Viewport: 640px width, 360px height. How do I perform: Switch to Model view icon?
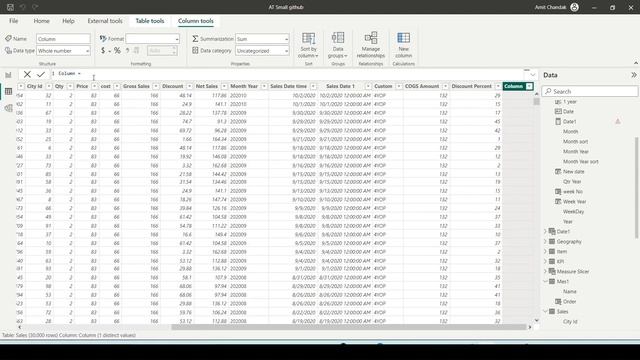[8, 108]
